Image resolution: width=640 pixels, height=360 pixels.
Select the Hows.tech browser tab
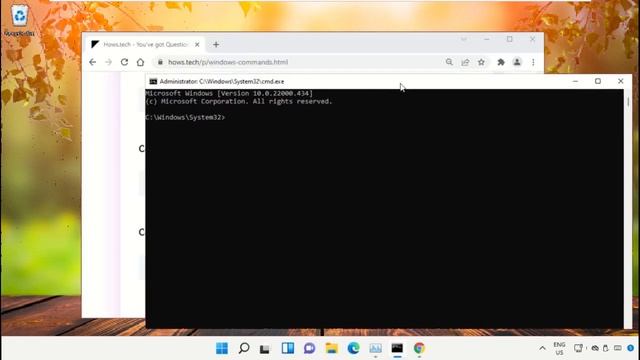145,44
